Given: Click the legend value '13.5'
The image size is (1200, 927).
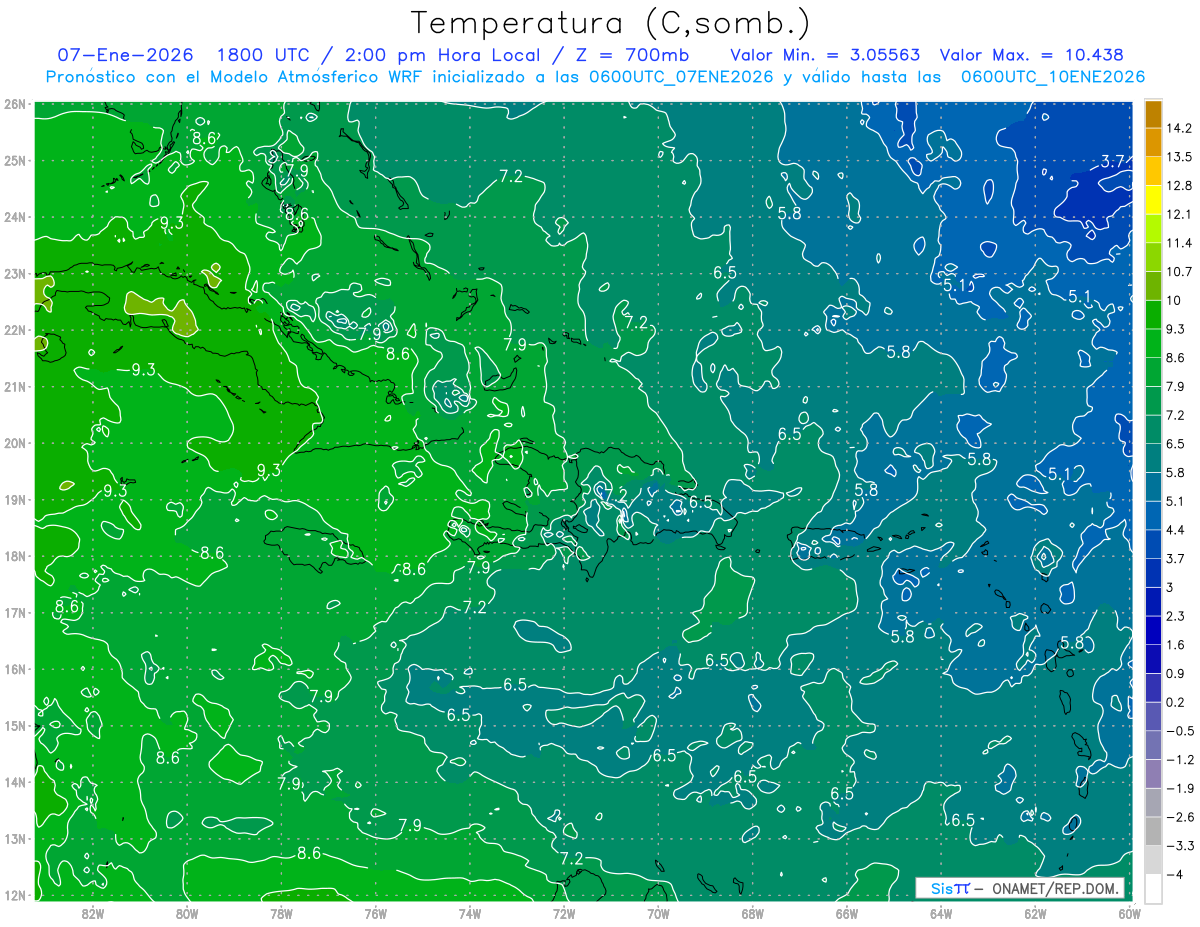Looking at the screenshot, I should (1179, 157).
